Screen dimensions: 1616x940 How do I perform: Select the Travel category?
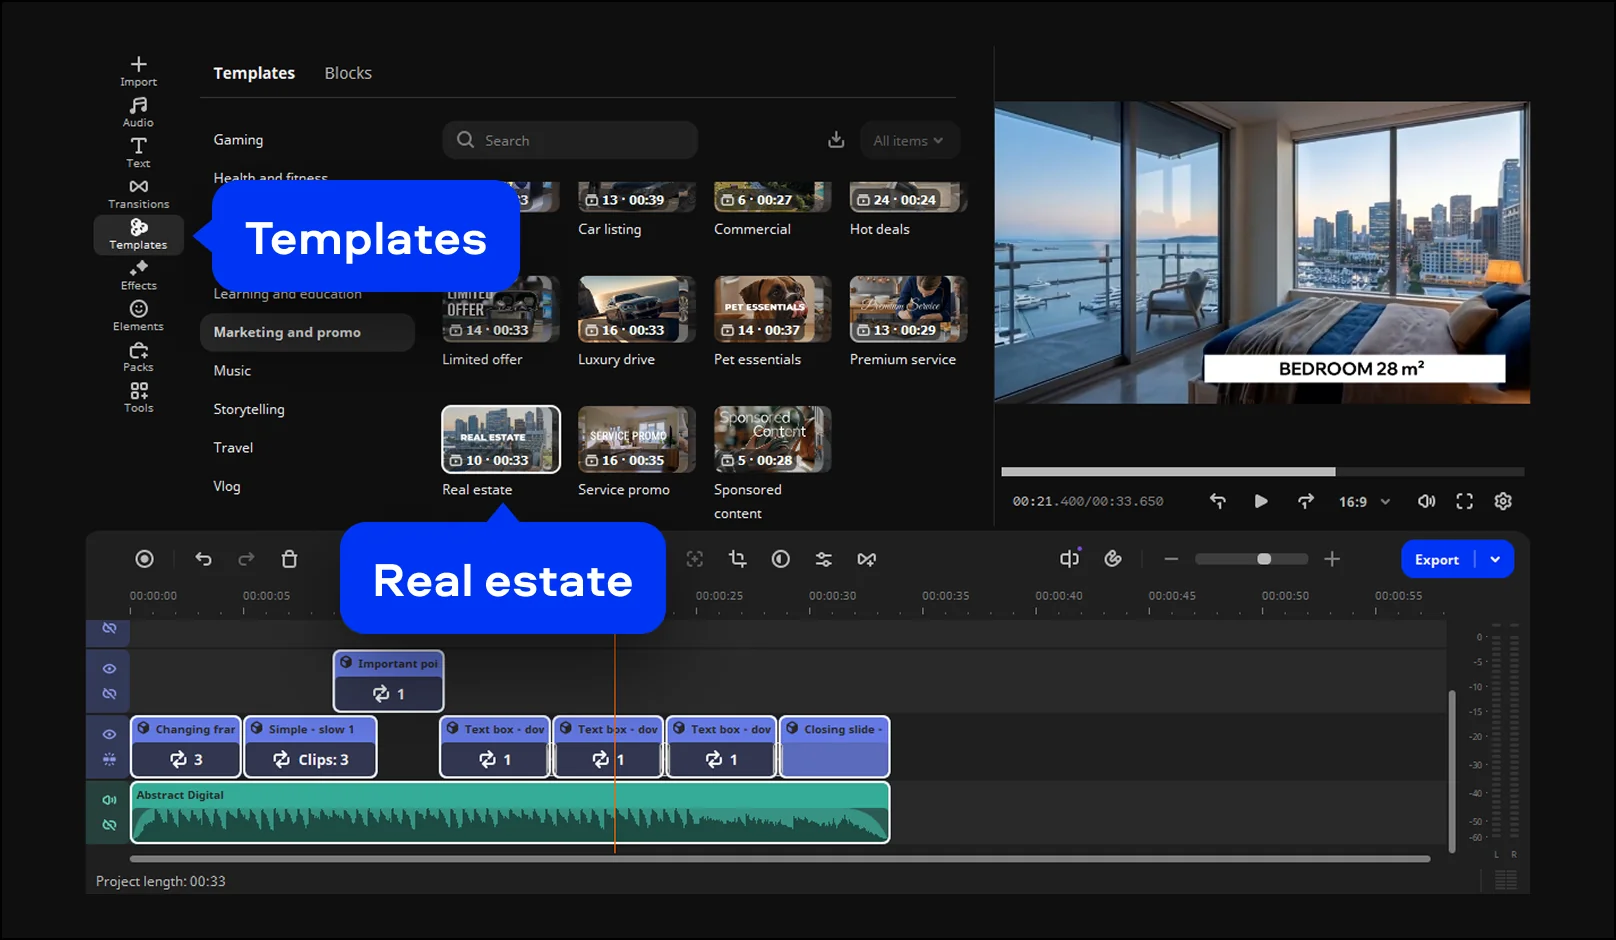pos(233,447)
